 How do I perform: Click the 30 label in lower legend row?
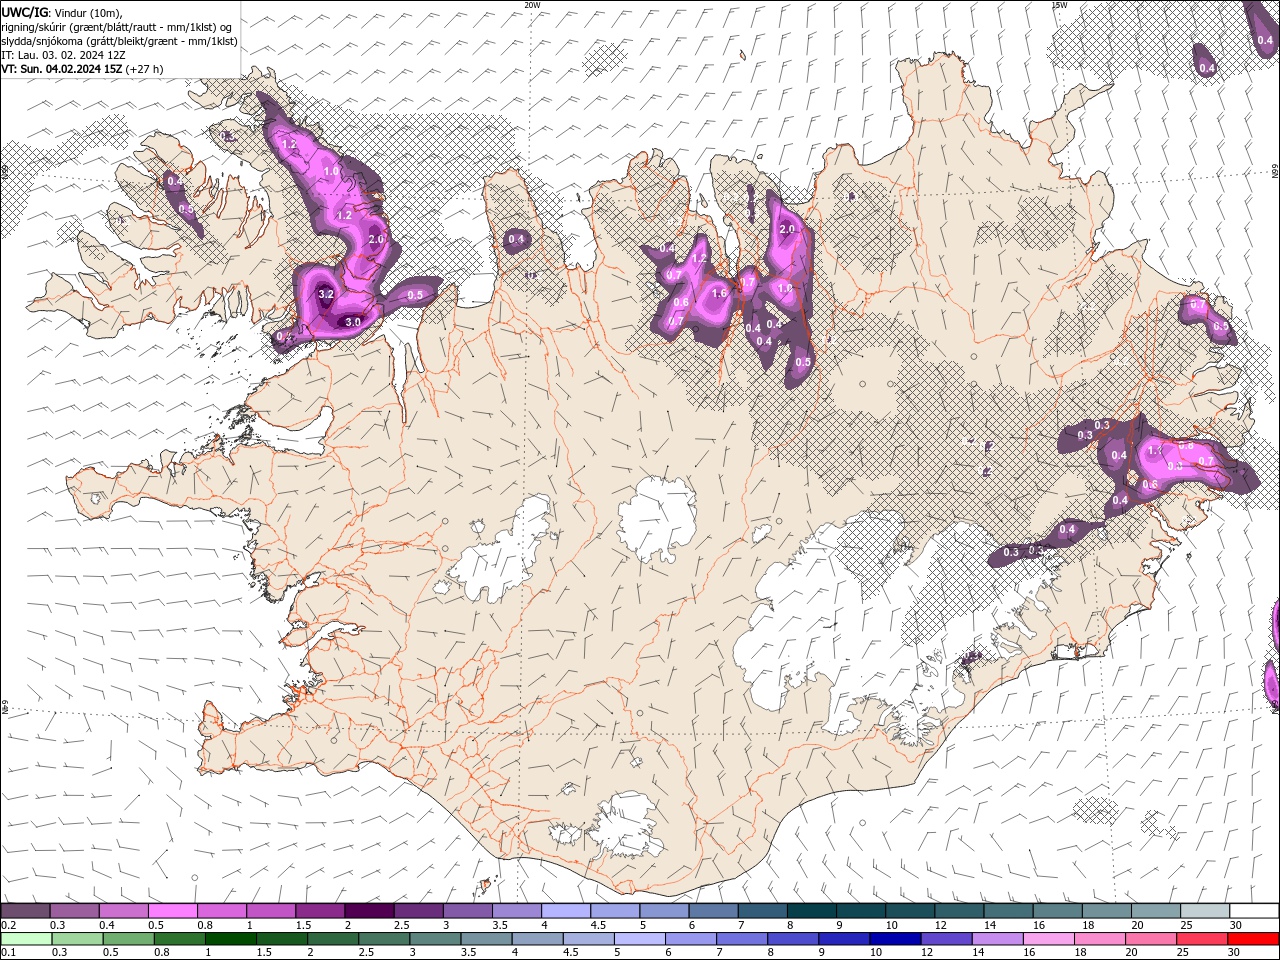pyautogui.click(x=1235, y=952)
